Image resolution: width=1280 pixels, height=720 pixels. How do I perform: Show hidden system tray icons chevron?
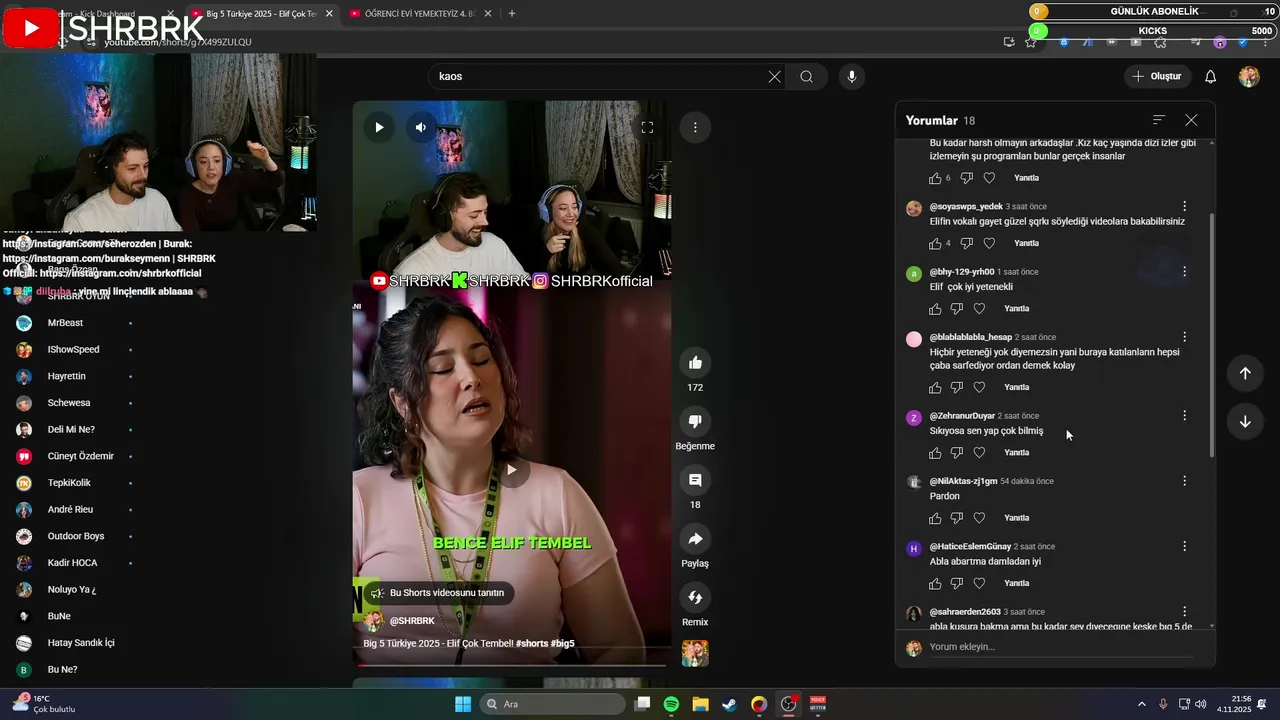click(x=1142, y=704)
